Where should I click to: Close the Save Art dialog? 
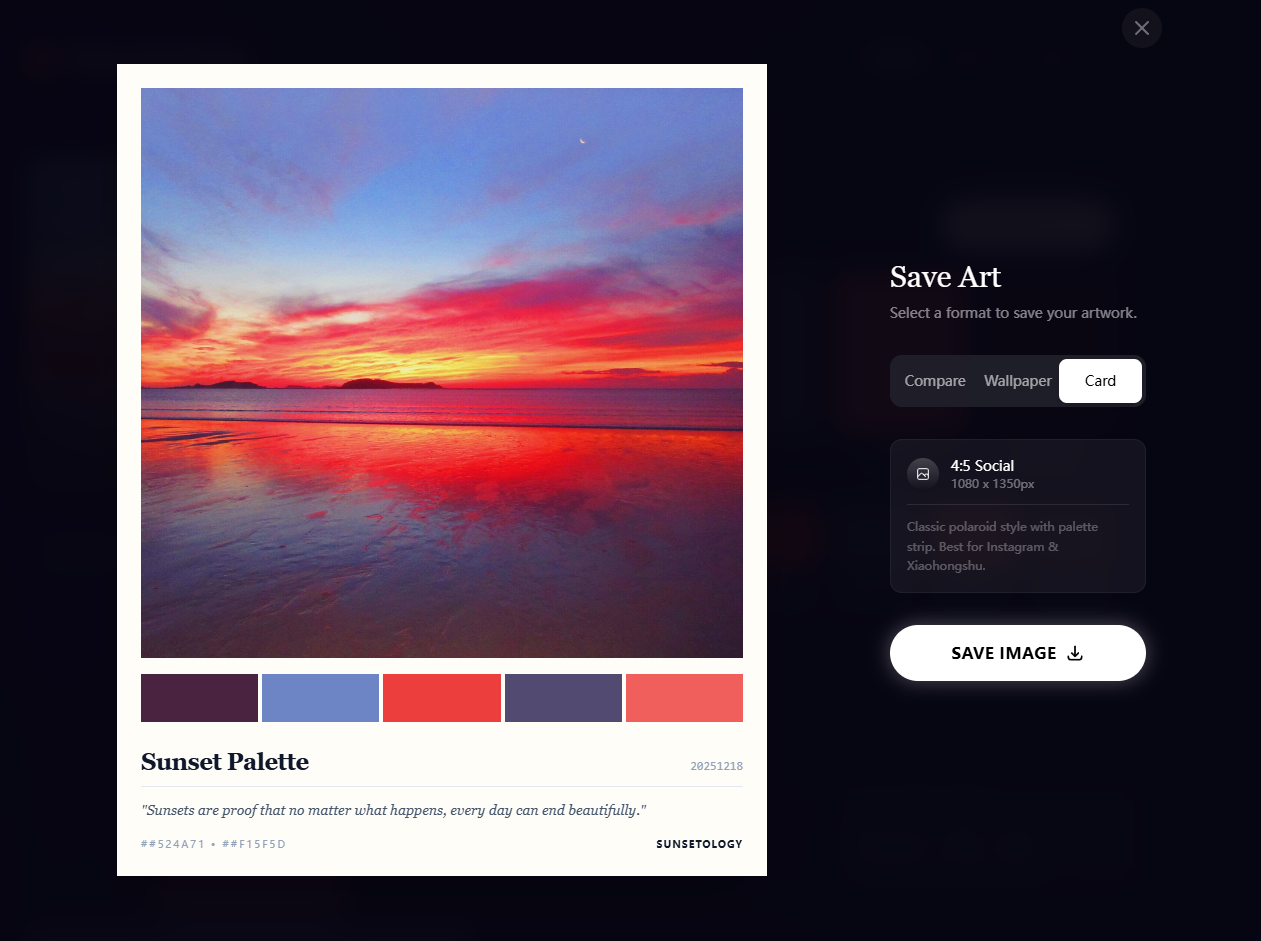(x=1142, y=28)
